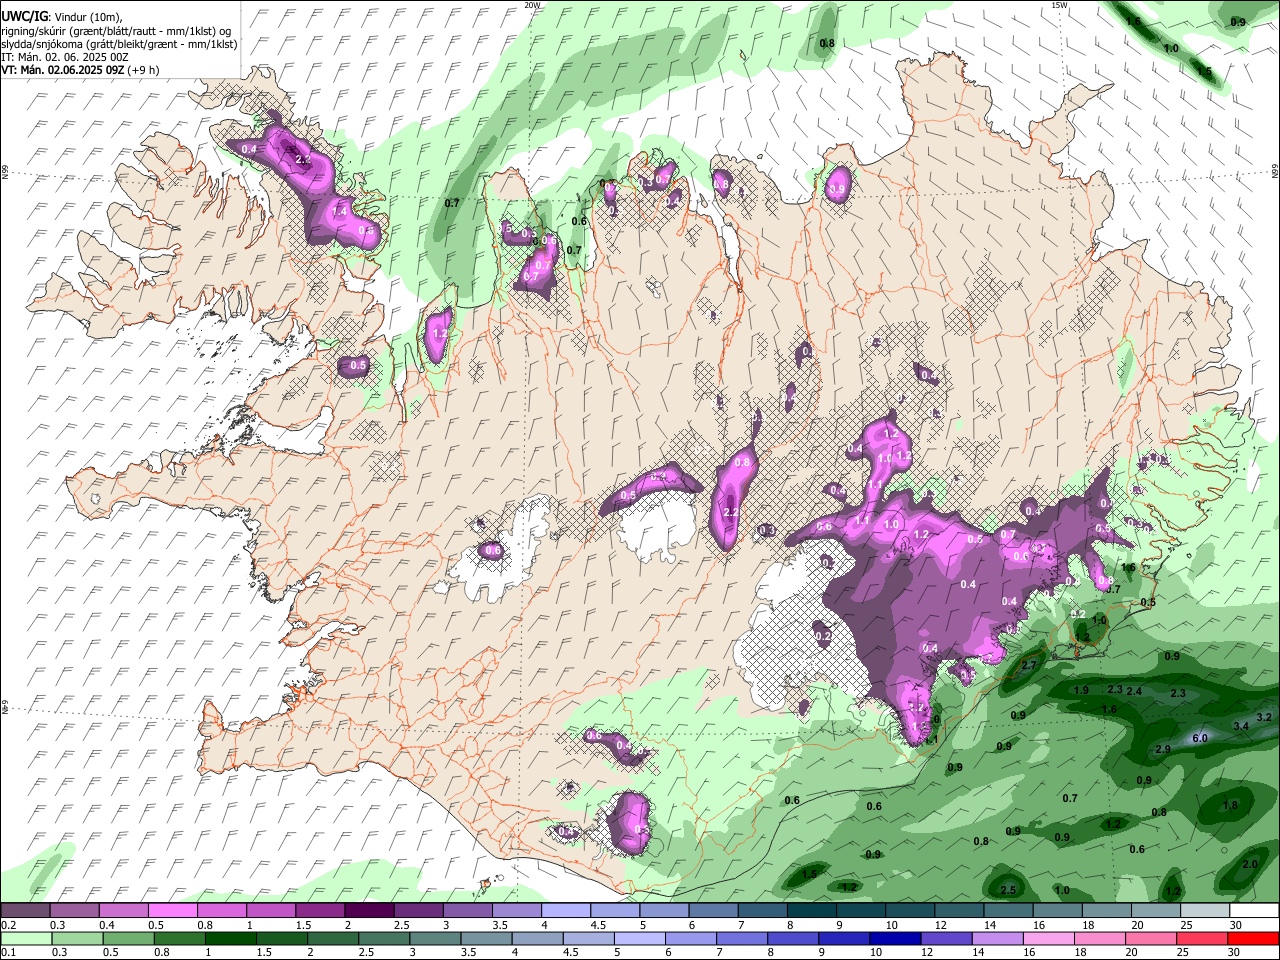Click the 30 label in the bottom legend row
This screenshot has height=960, width=1280.
click(x=1233, y=953)
